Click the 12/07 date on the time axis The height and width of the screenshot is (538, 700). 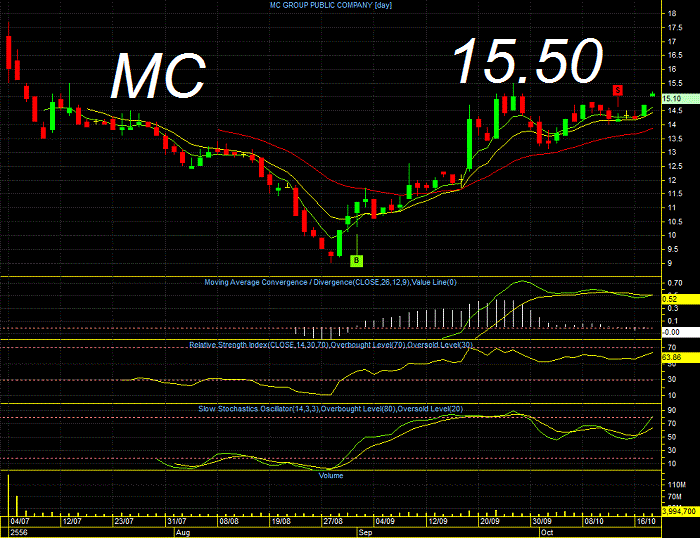coord(72,521)
